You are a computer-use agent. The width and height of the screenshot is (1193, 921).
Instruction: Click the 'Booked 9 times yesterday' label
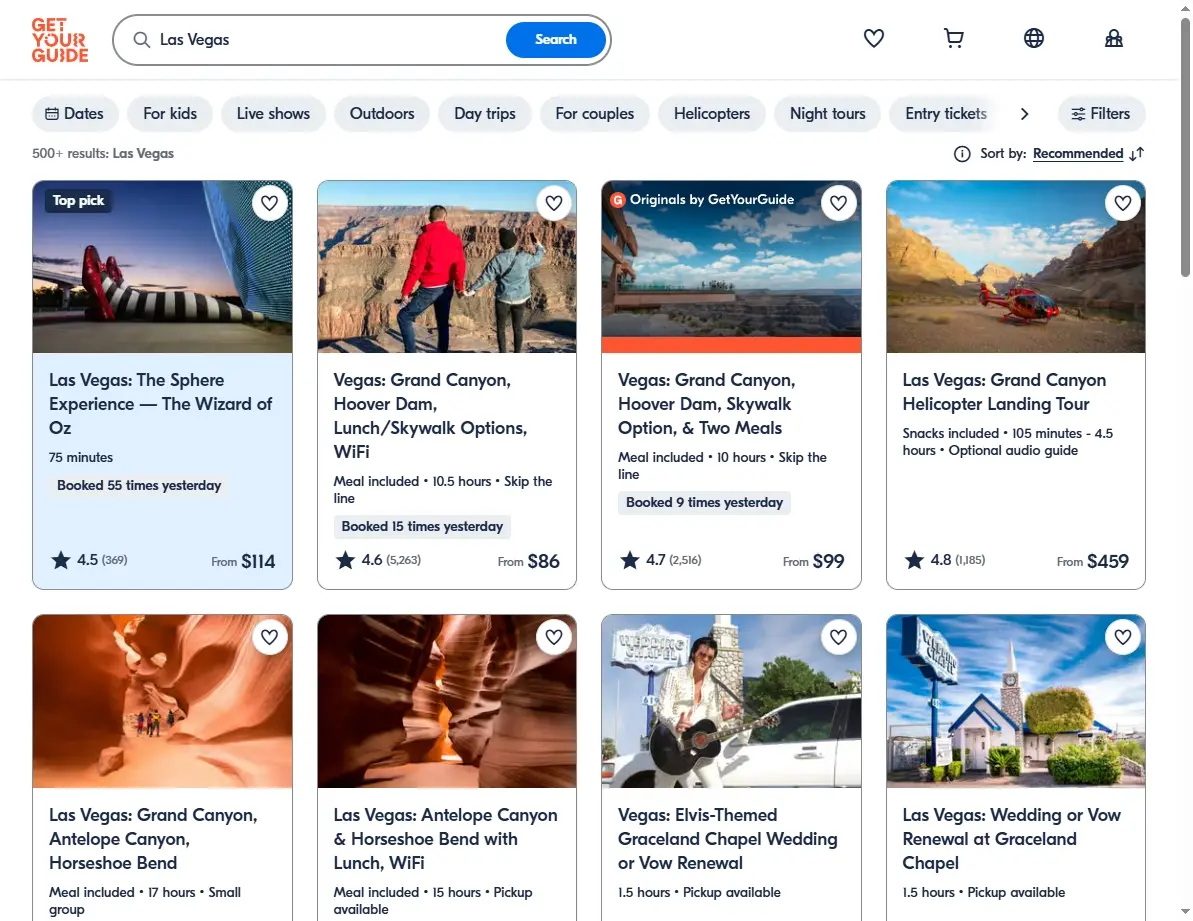coord(705,502)
